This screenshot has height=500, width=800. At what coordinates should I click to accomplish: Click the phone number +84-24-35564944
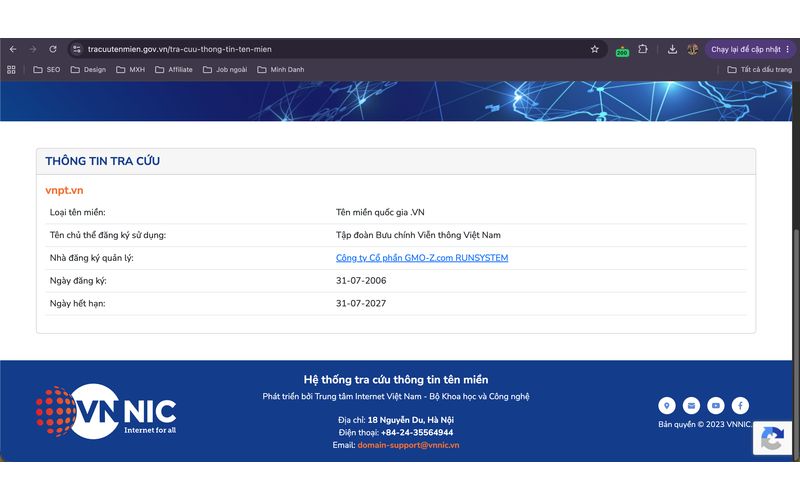click(x=417, y=433)
